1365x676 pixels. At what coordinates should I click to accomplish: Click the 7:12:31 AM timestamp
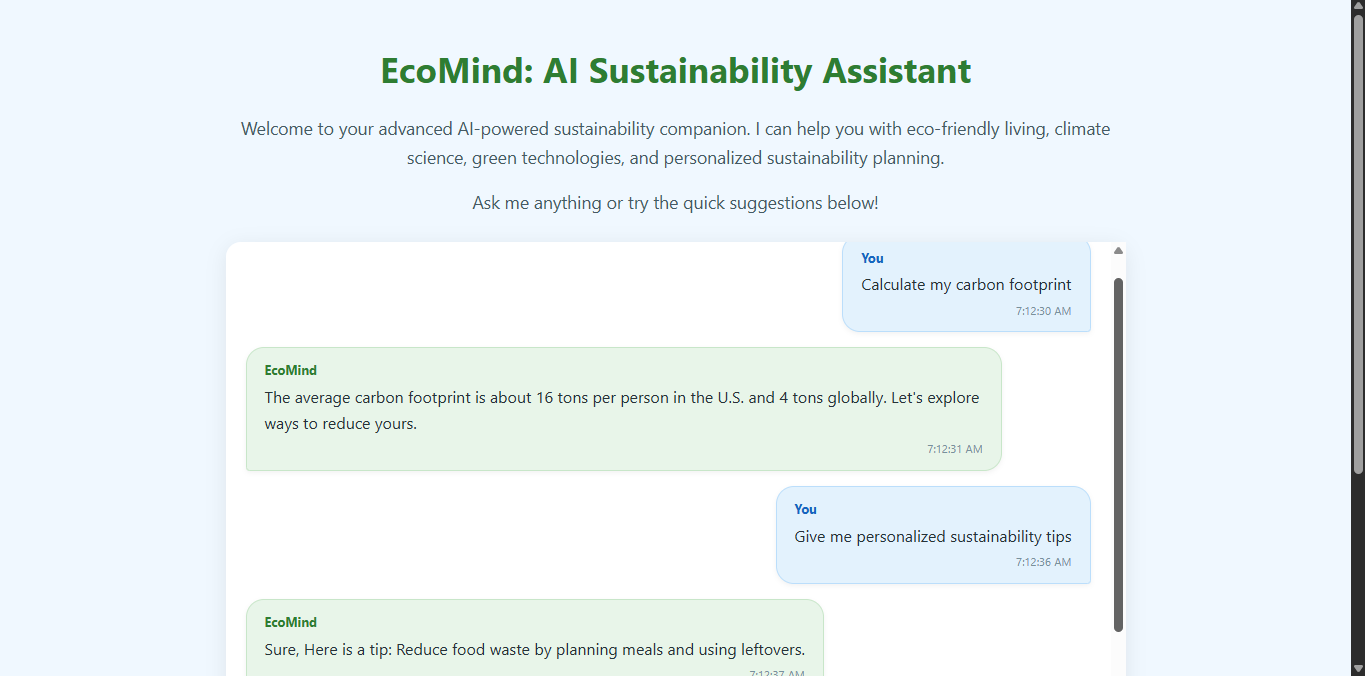click(x=954, y=449)
